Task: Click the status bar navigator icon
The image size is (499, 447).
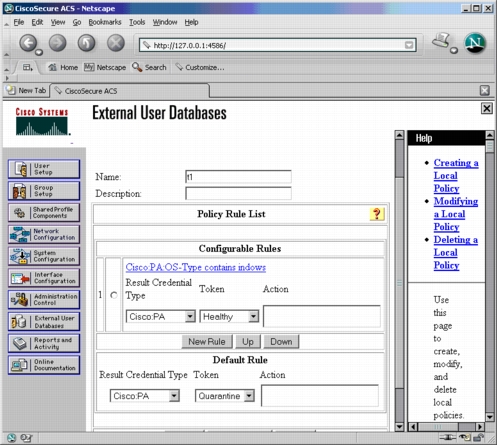Action: click(11, 438)
